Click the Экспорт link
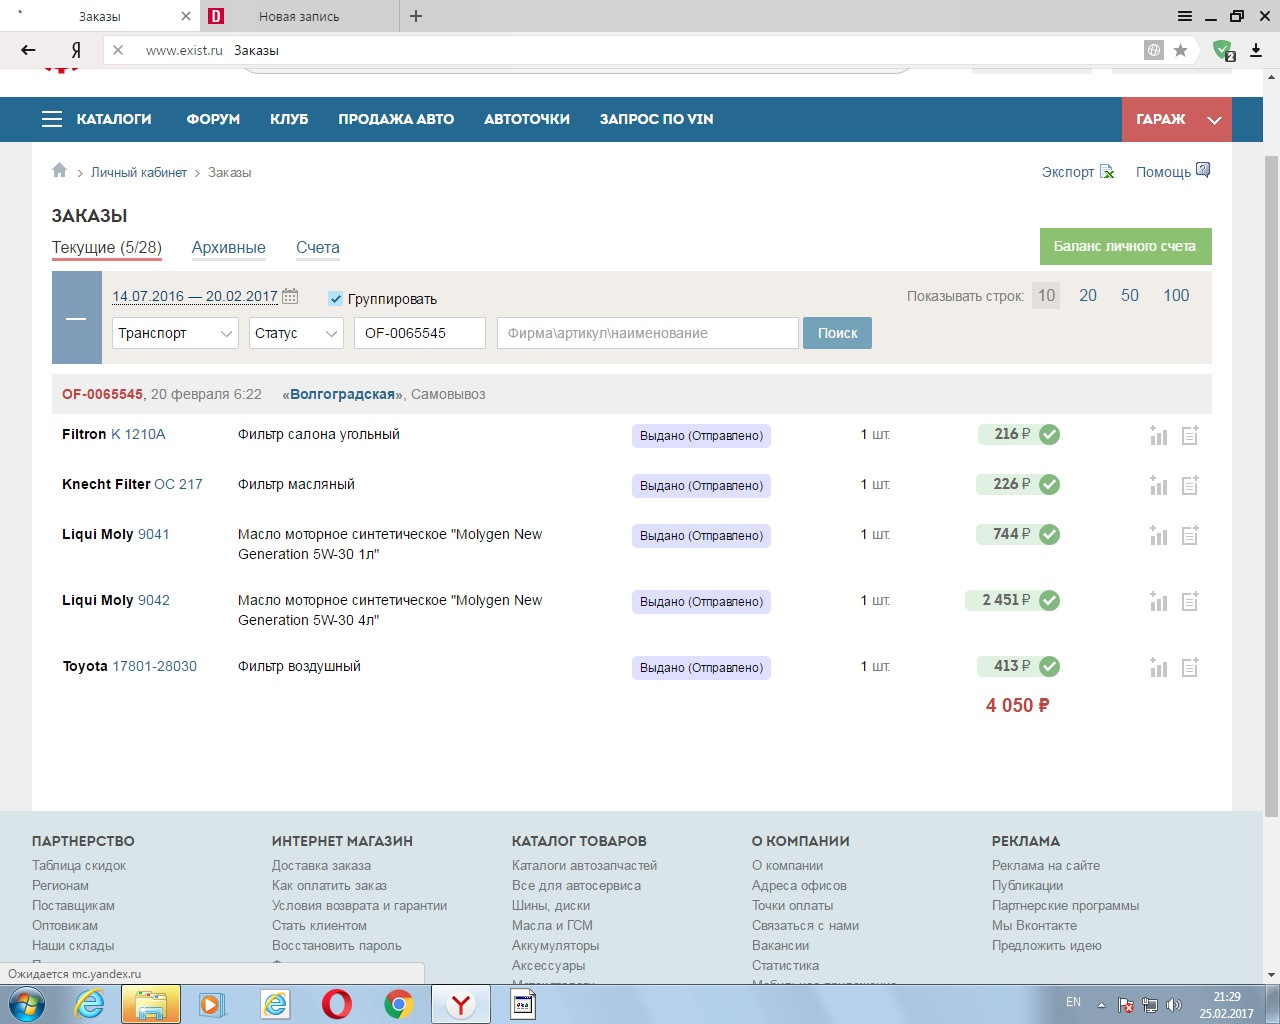Image resolution: width=1280 pixels, height=1024 pixels. coord(1078,172)
